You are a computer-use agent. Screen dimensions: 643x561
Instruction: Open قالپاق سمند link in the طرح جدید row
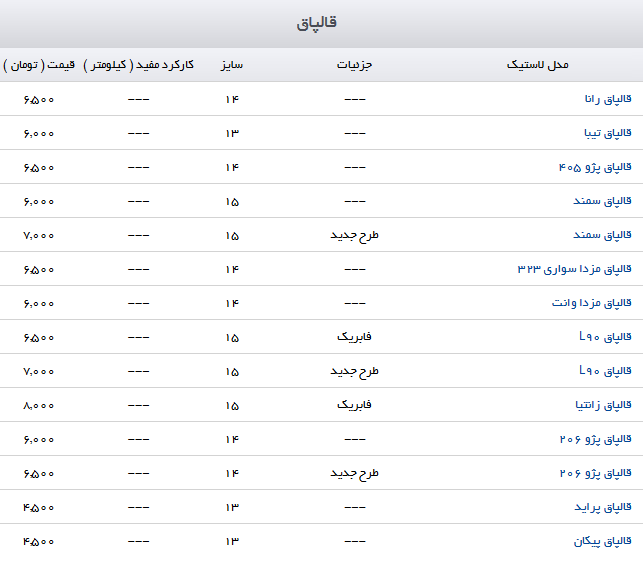(602, 235)
